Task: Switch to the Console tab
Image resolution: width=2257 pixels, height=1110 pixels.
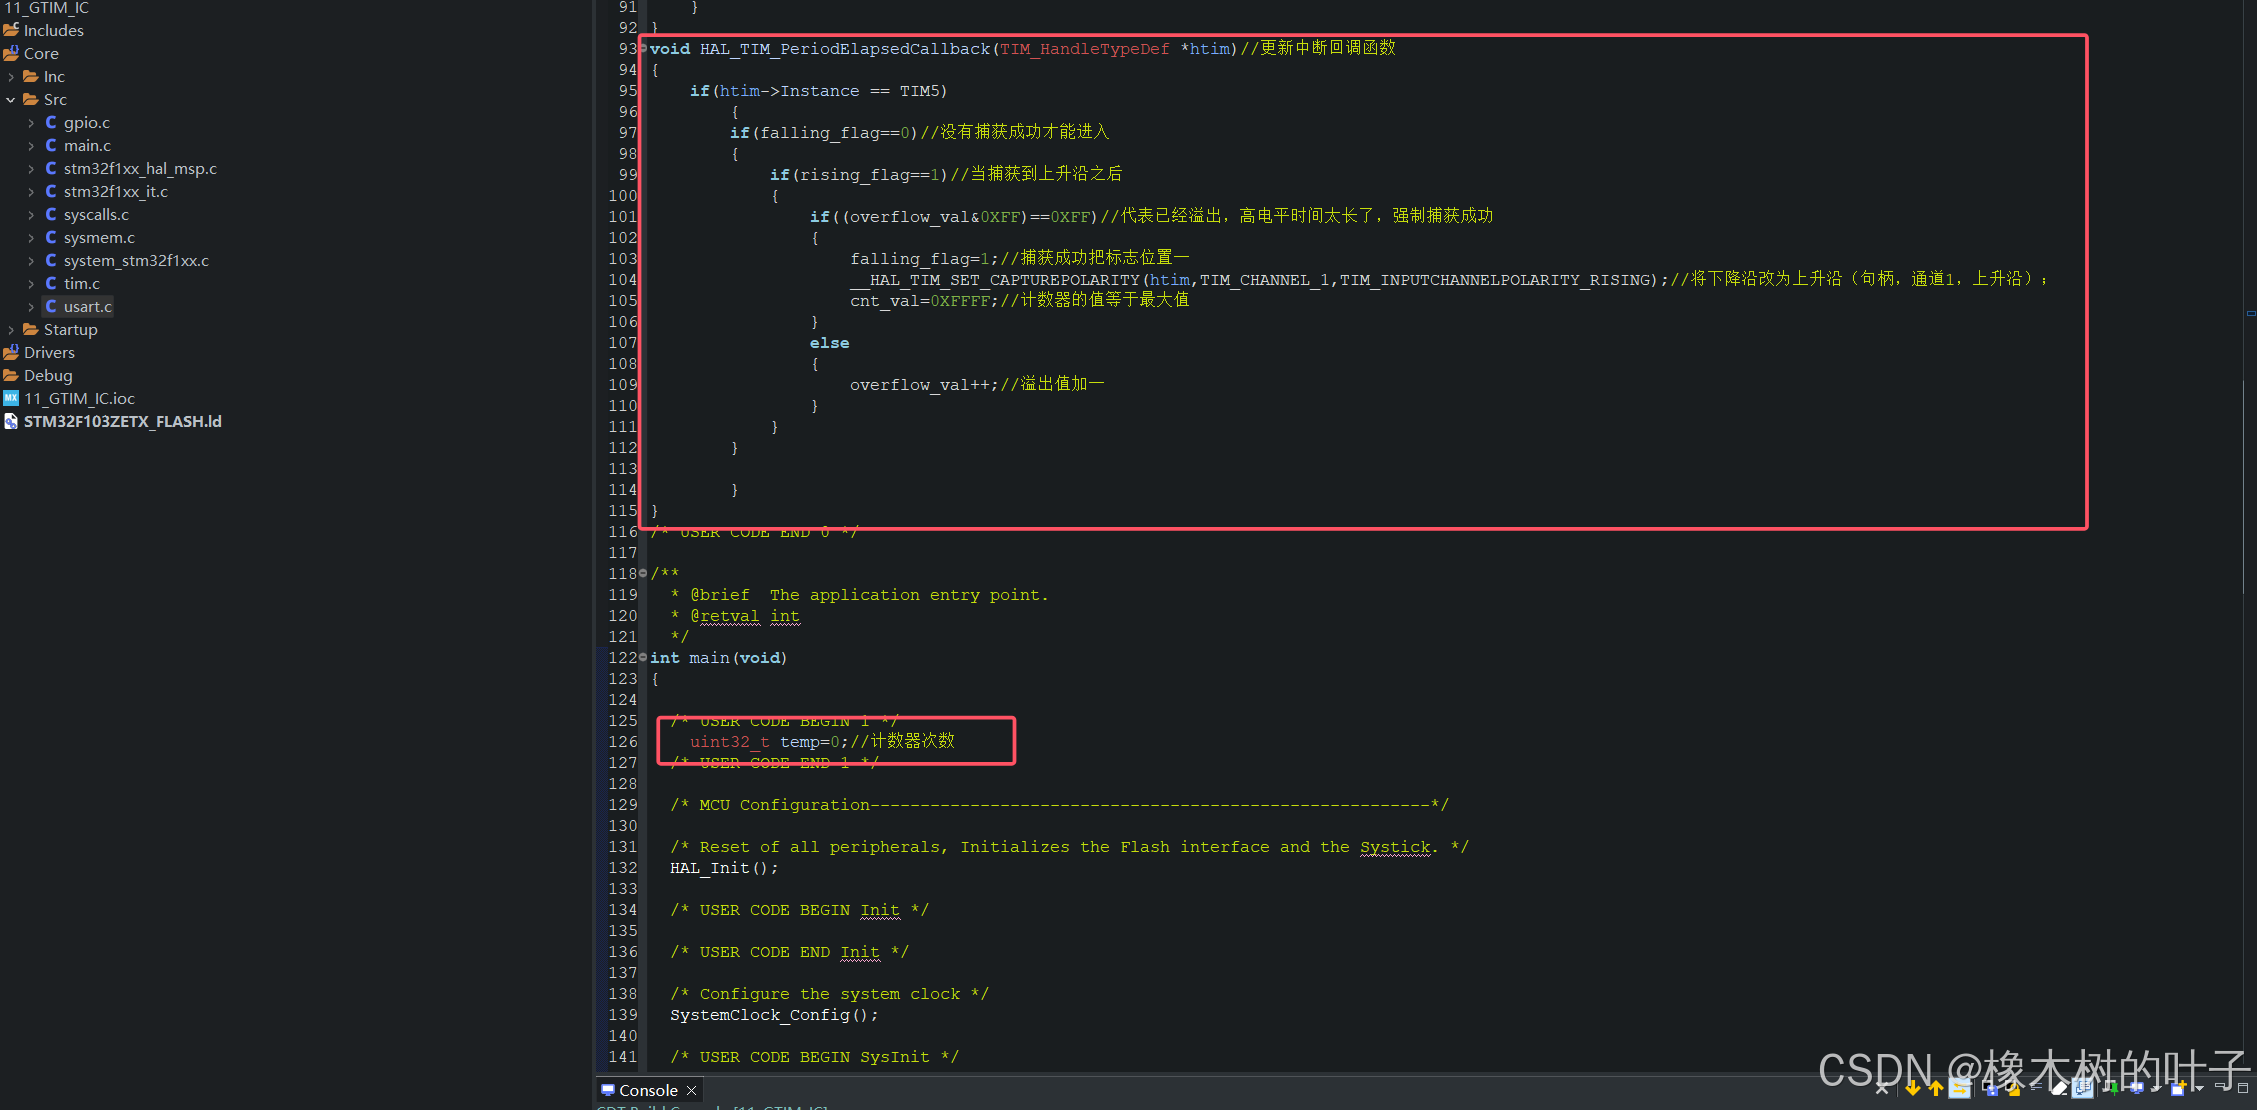Action: tap(647, 1090)
